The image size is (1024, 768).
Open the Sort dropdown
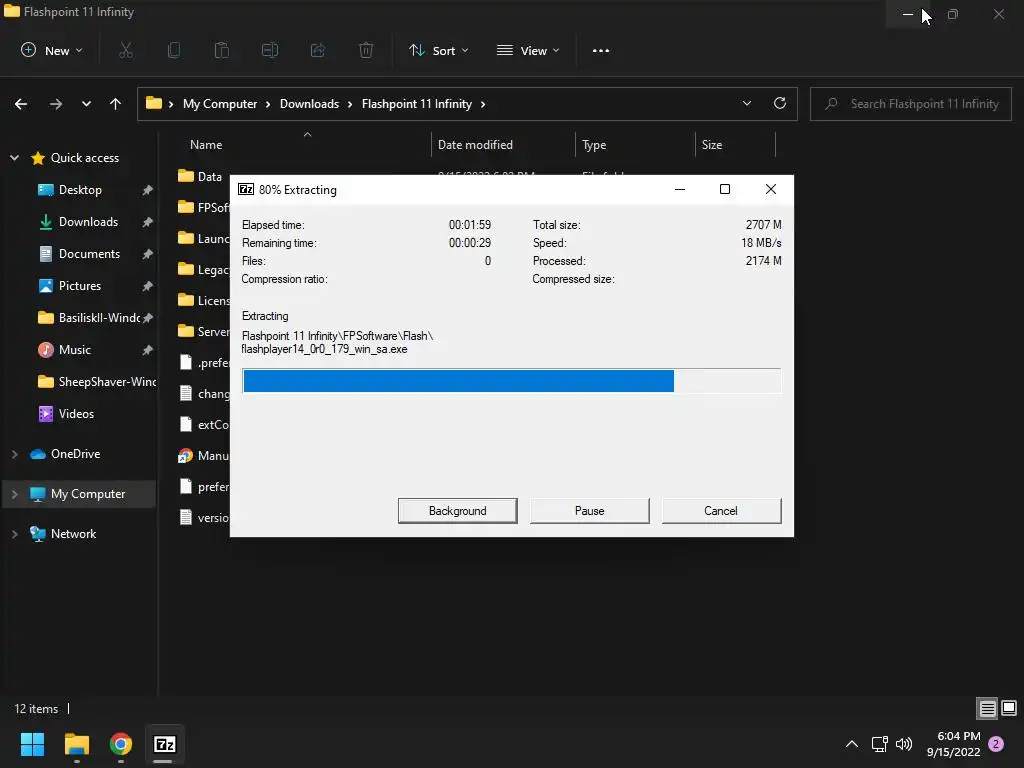[438, 50]
